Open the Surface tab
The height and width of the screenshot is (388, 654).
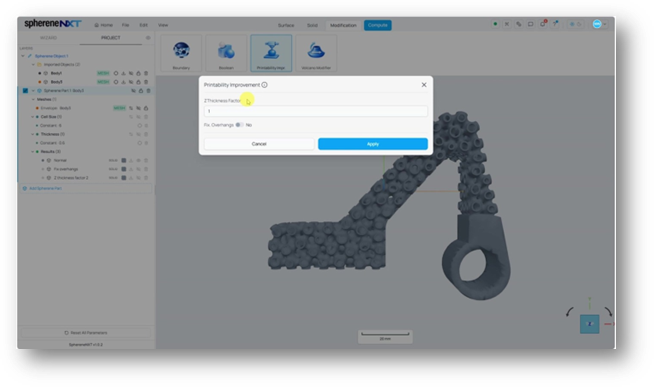click(x=286, y=25)
